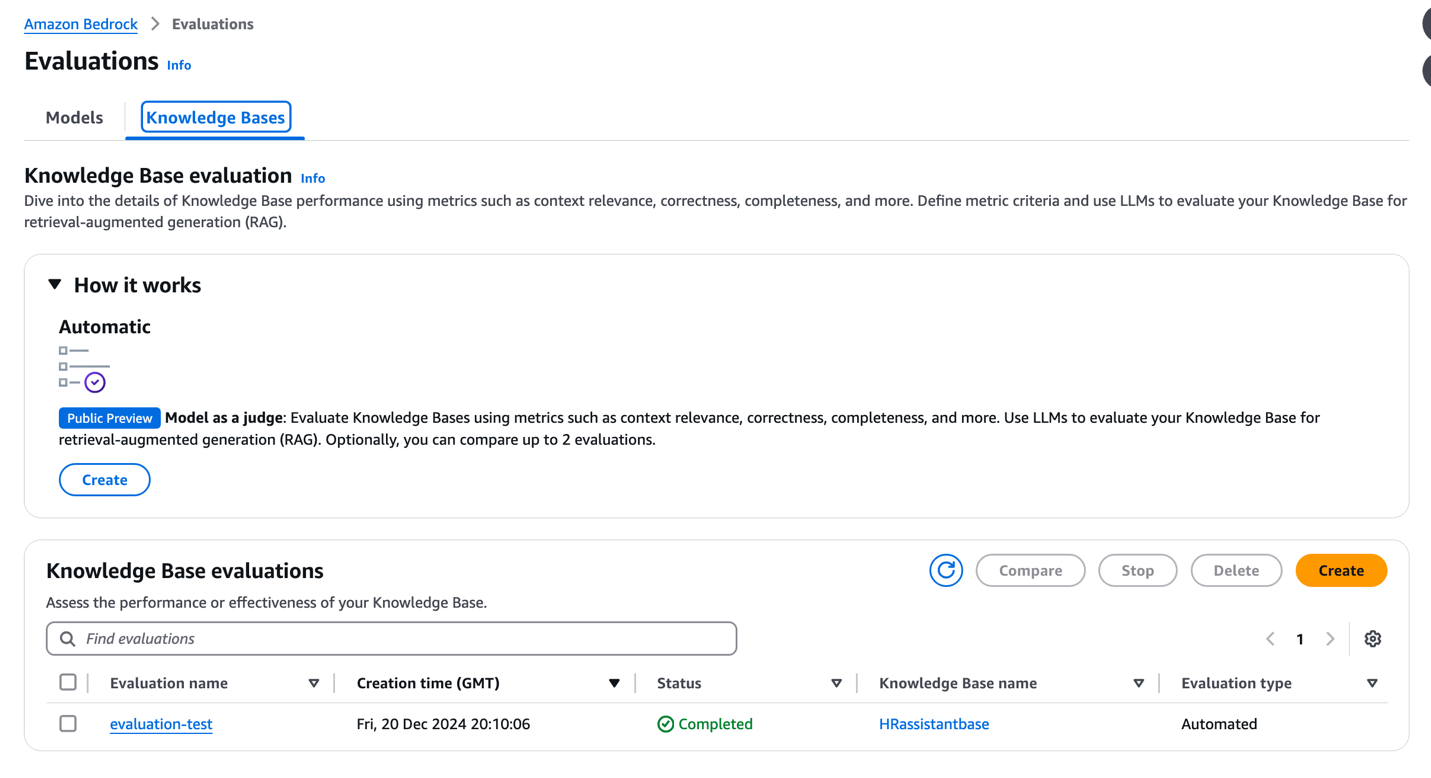
Task: Go to previous page of evaluations
Action: [x=1270, y=639]
